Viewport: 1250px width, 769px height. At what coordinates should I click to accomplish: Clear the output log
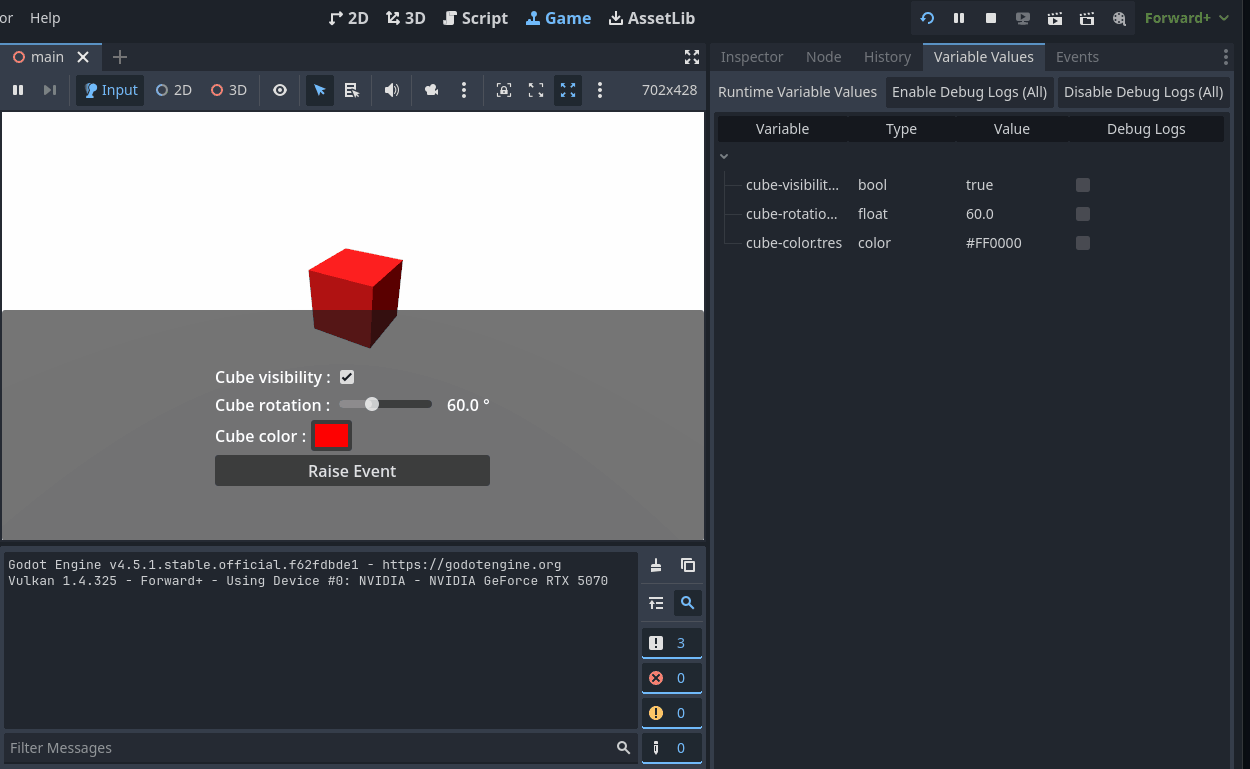click(x=656, y=565)
